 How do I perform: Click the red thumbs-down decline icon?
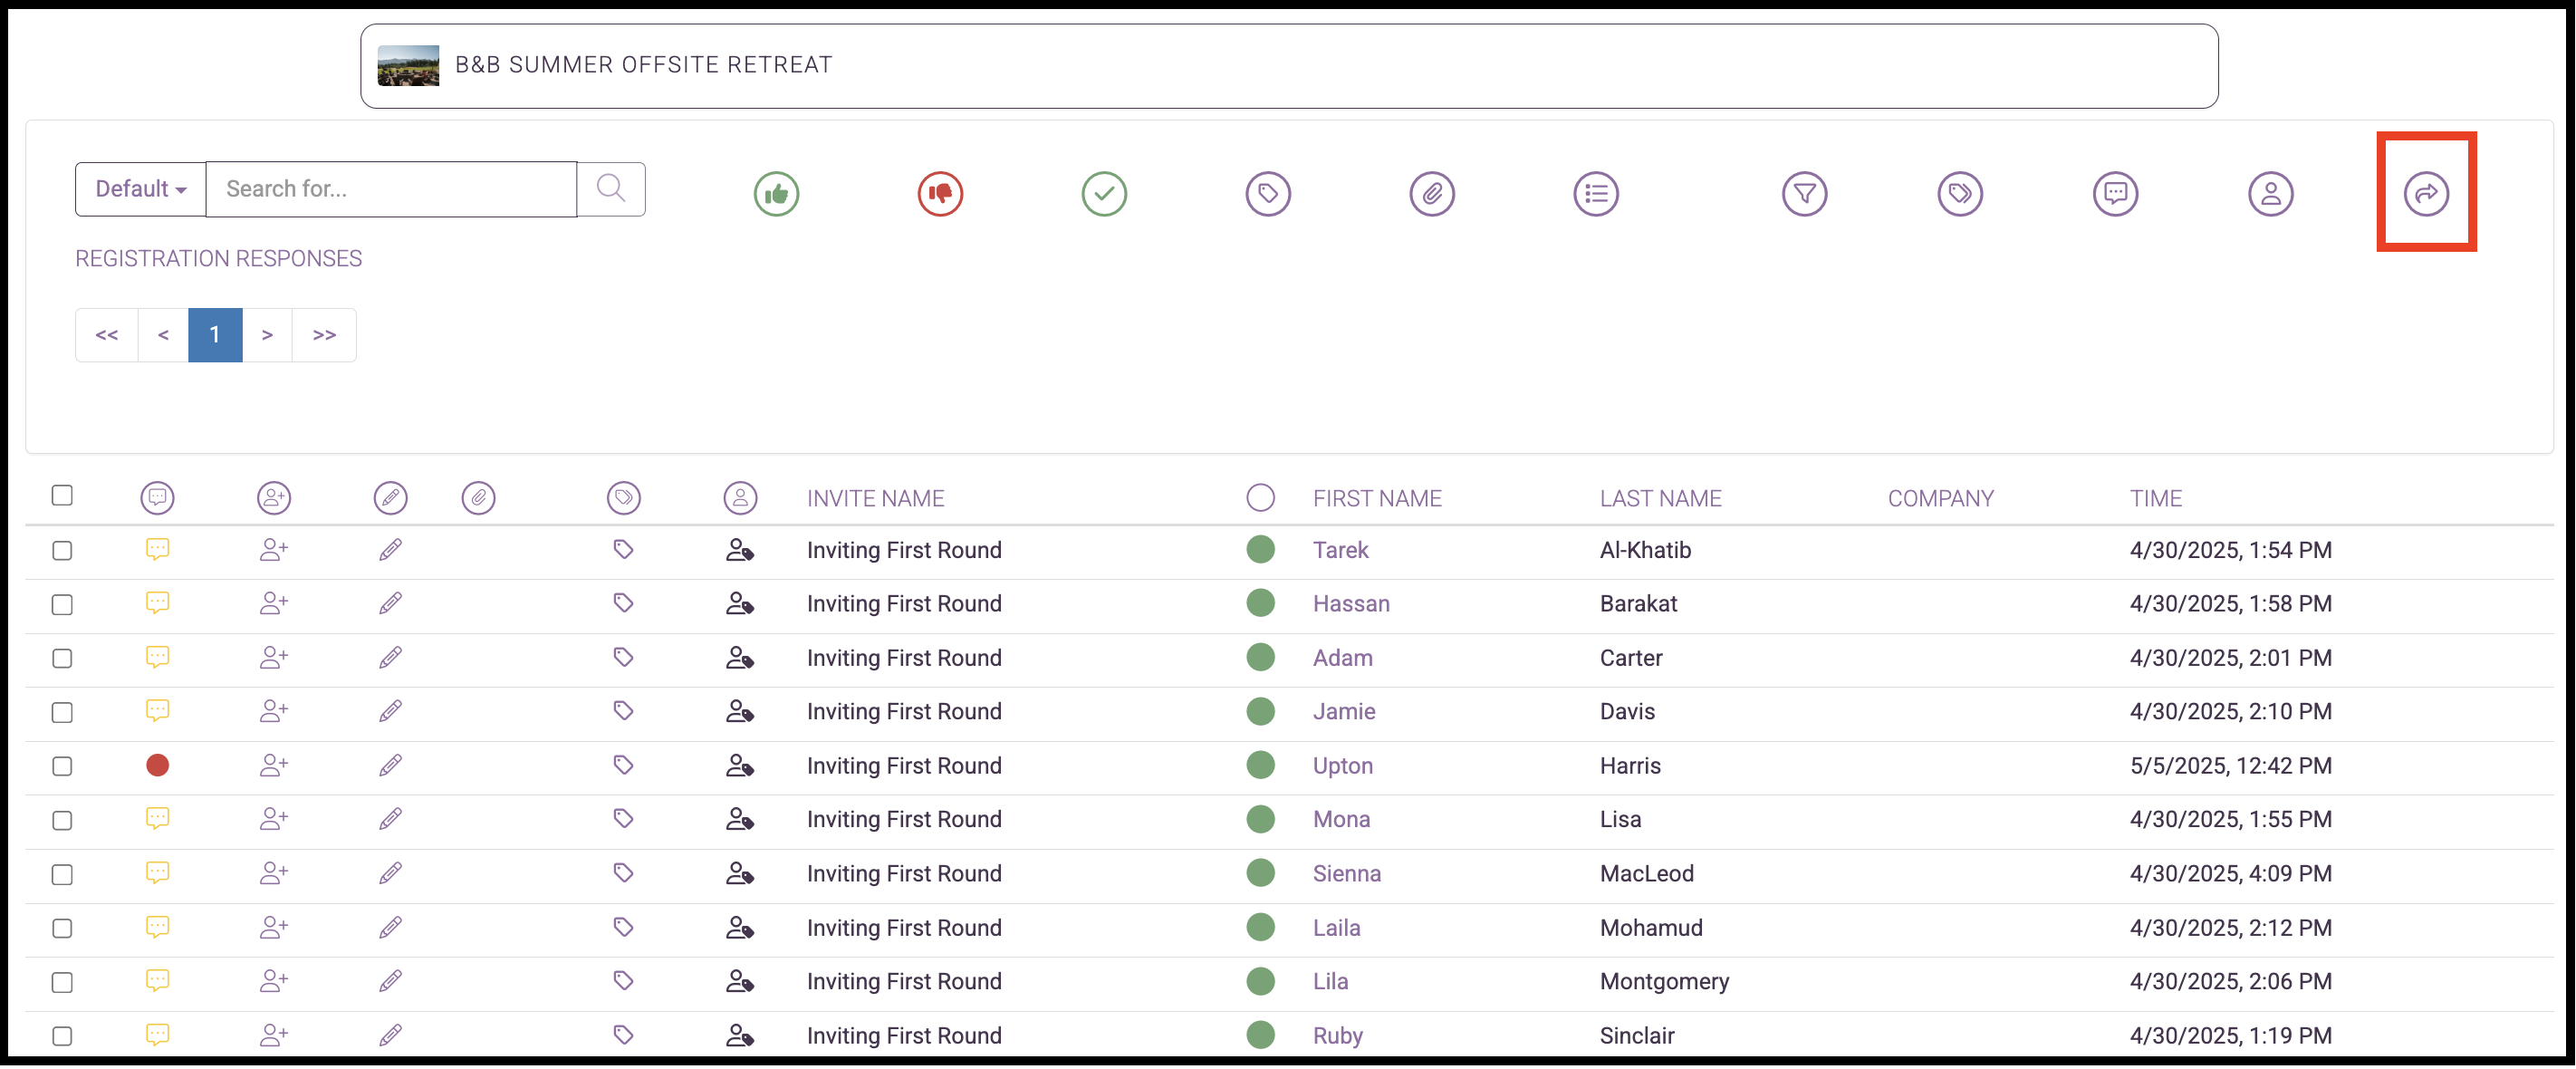(940, 193)
